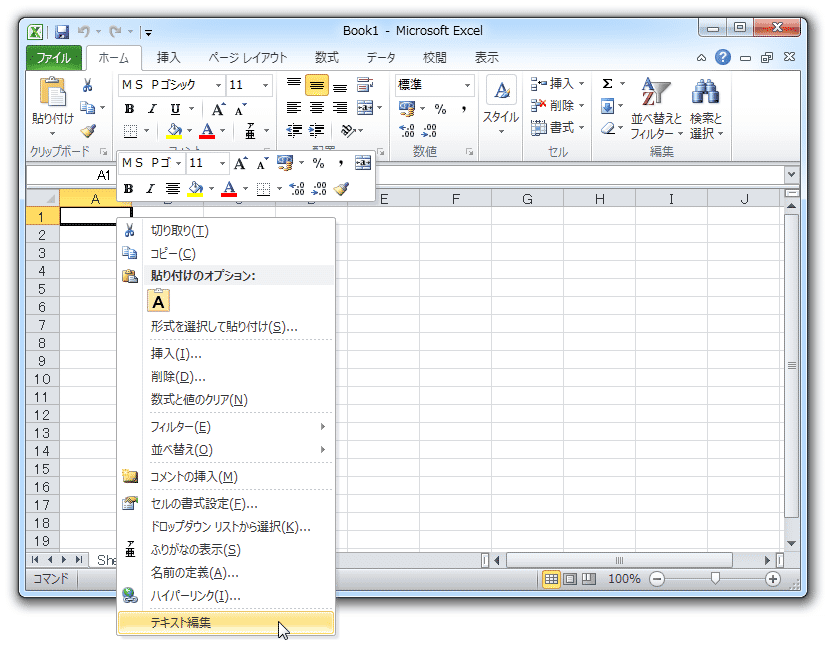
Task: Click the Save icon in quick access toolbar
Action: [62, 32]
